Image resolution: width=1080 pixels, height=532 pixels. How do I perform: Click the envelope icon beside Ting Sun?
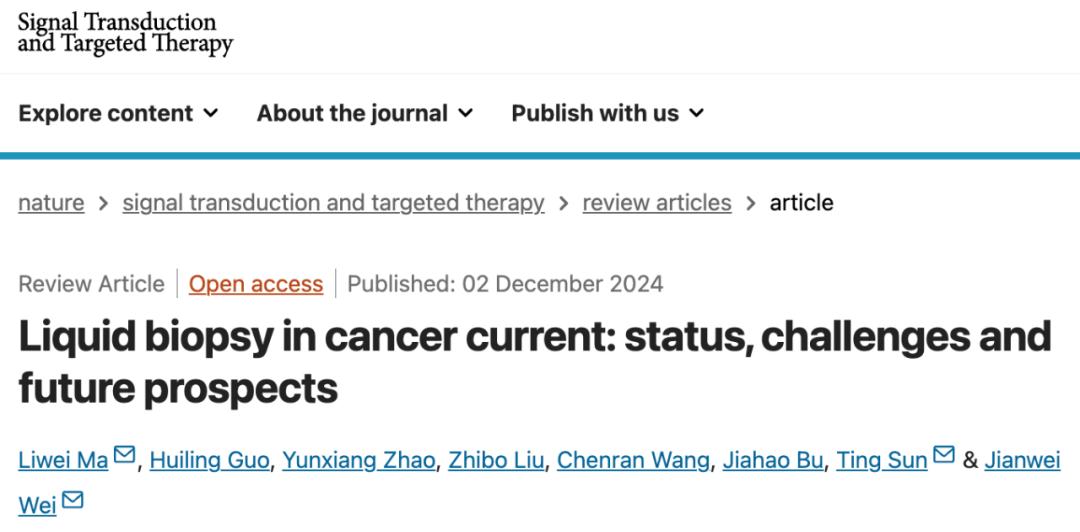pyautogui.click(x=944, y=457)
